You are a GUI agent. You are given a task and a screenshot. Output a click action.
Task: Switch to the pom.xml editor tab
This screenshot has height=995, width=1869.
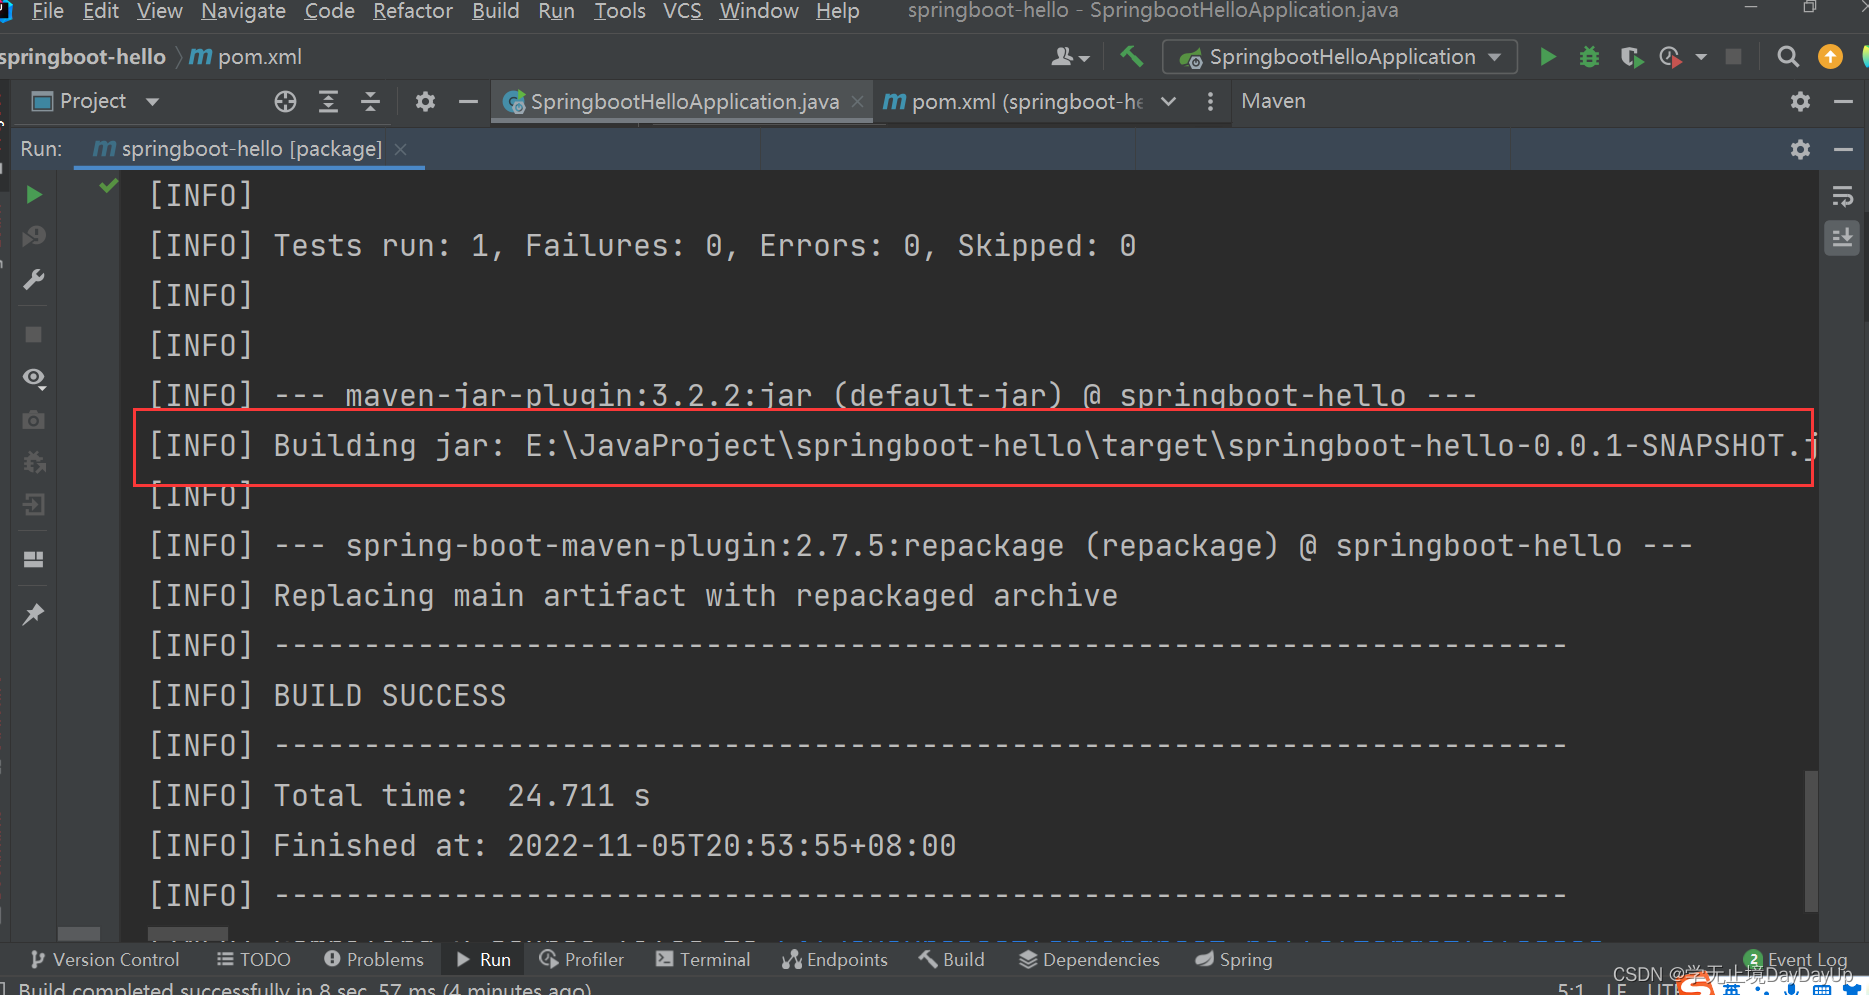pos(1013,101)
